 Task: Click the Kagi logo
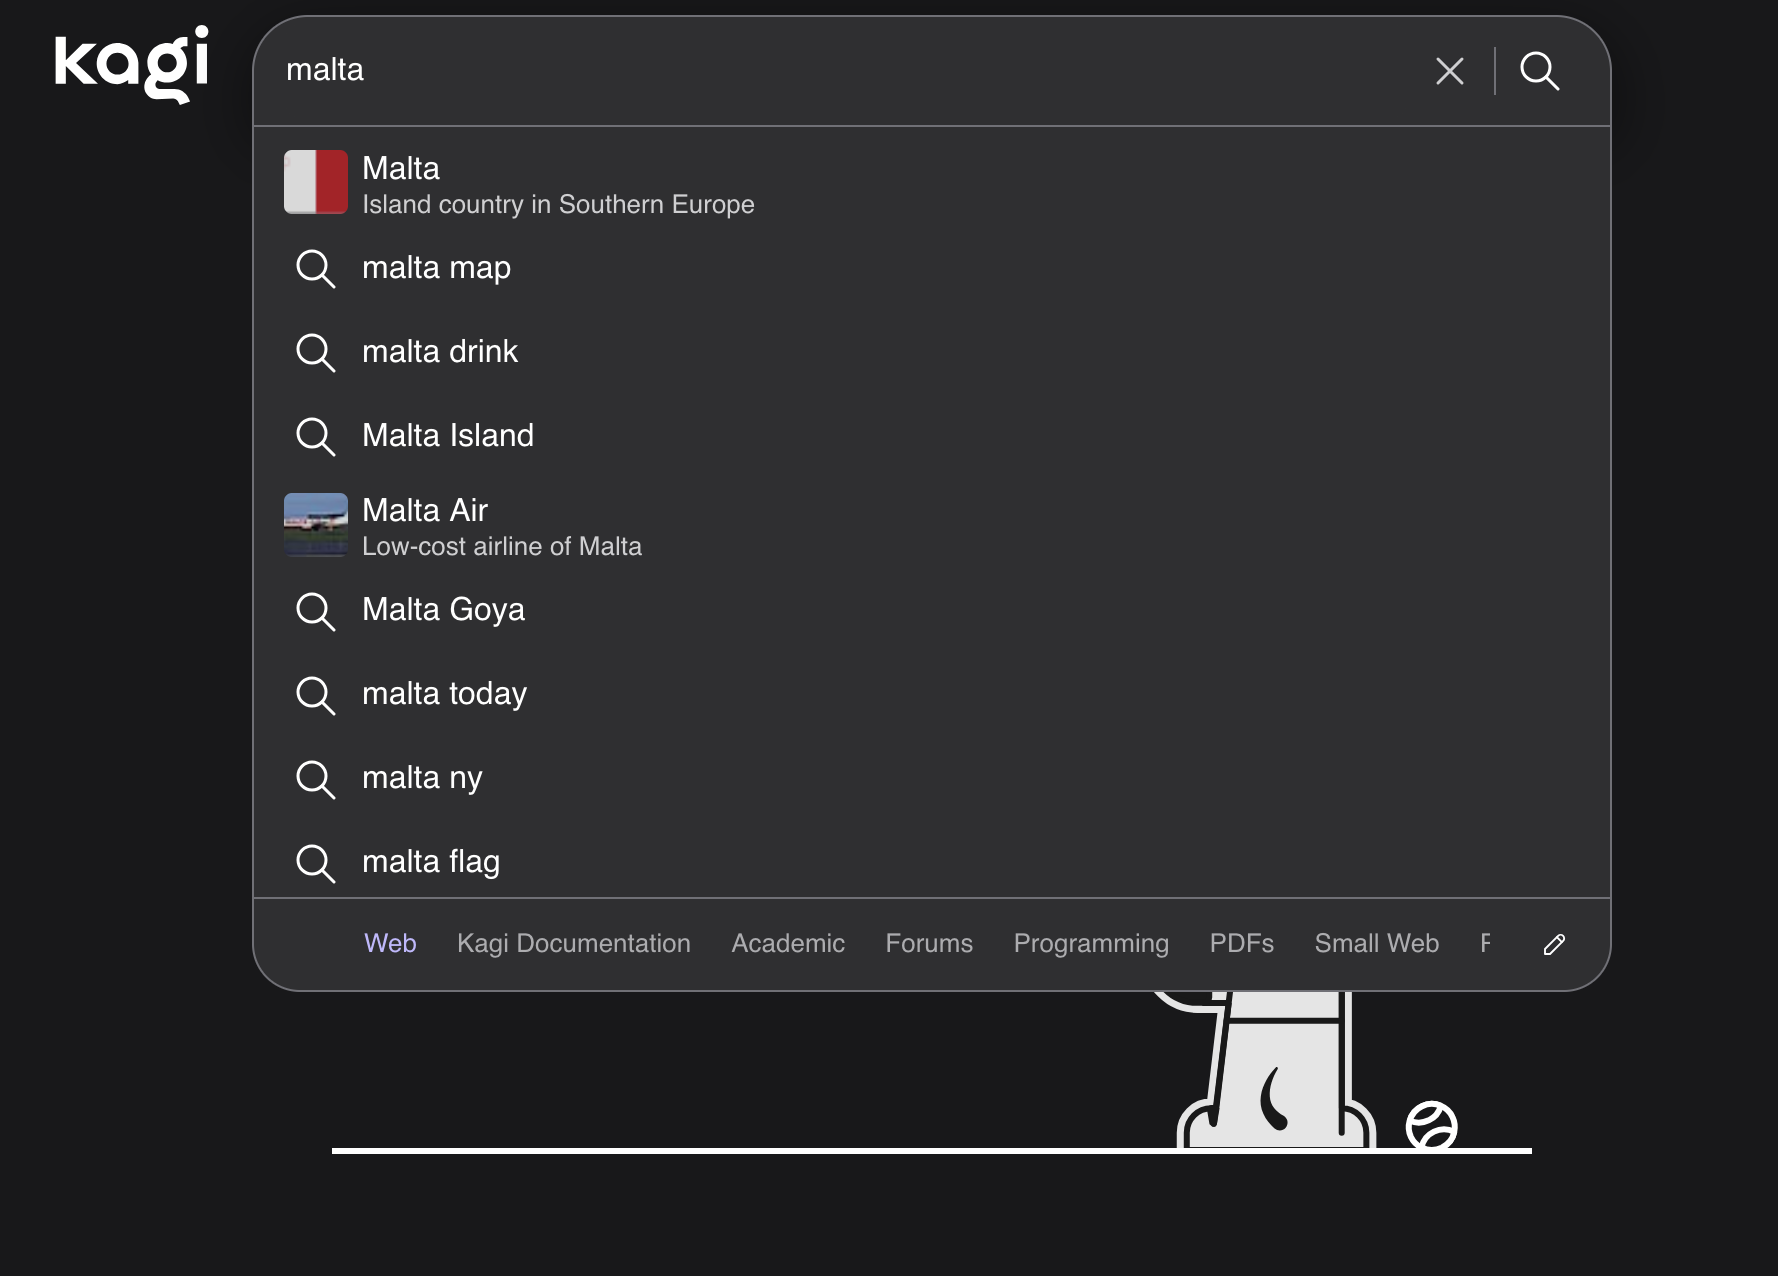point(131,64)
